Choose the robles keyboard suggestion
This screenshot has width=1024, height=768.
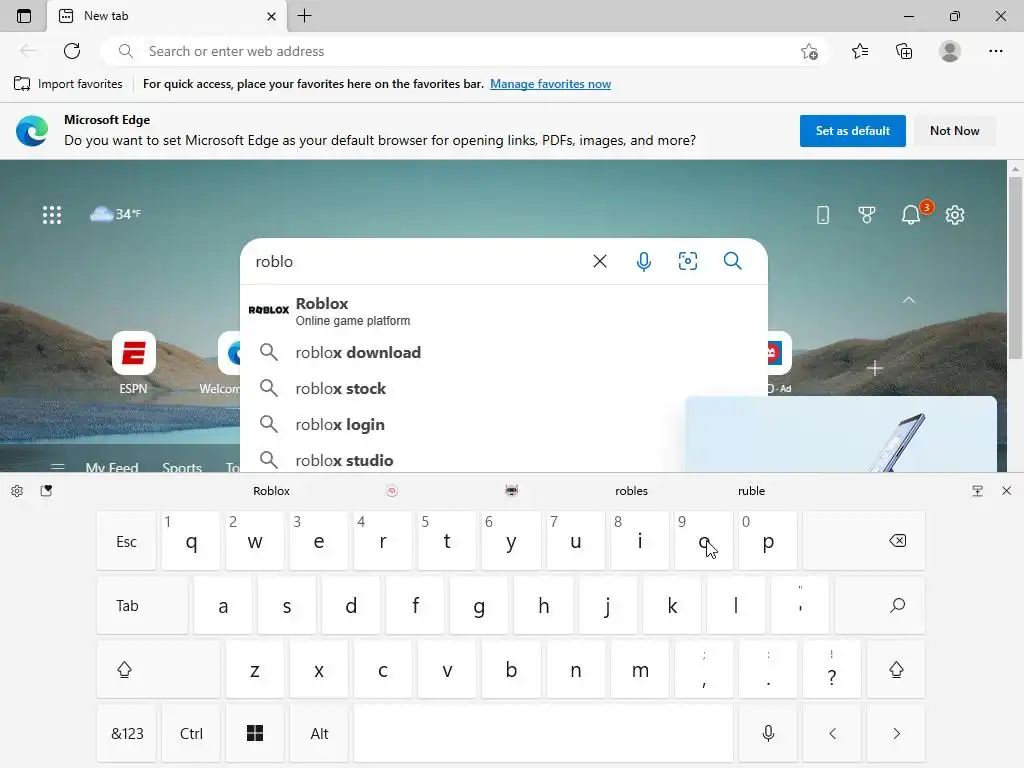[632, 491]
